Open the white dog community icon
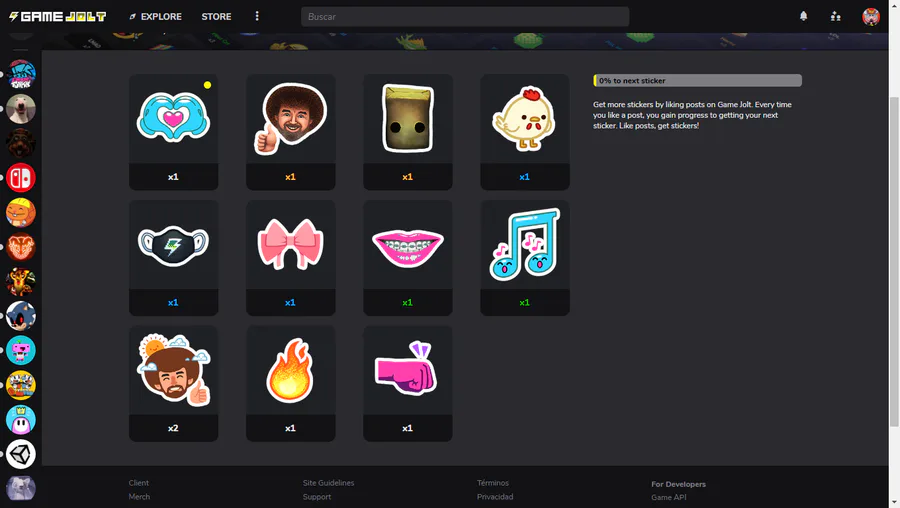The height and width of the screenshot is (508, 900). click(x=21, y=108)
